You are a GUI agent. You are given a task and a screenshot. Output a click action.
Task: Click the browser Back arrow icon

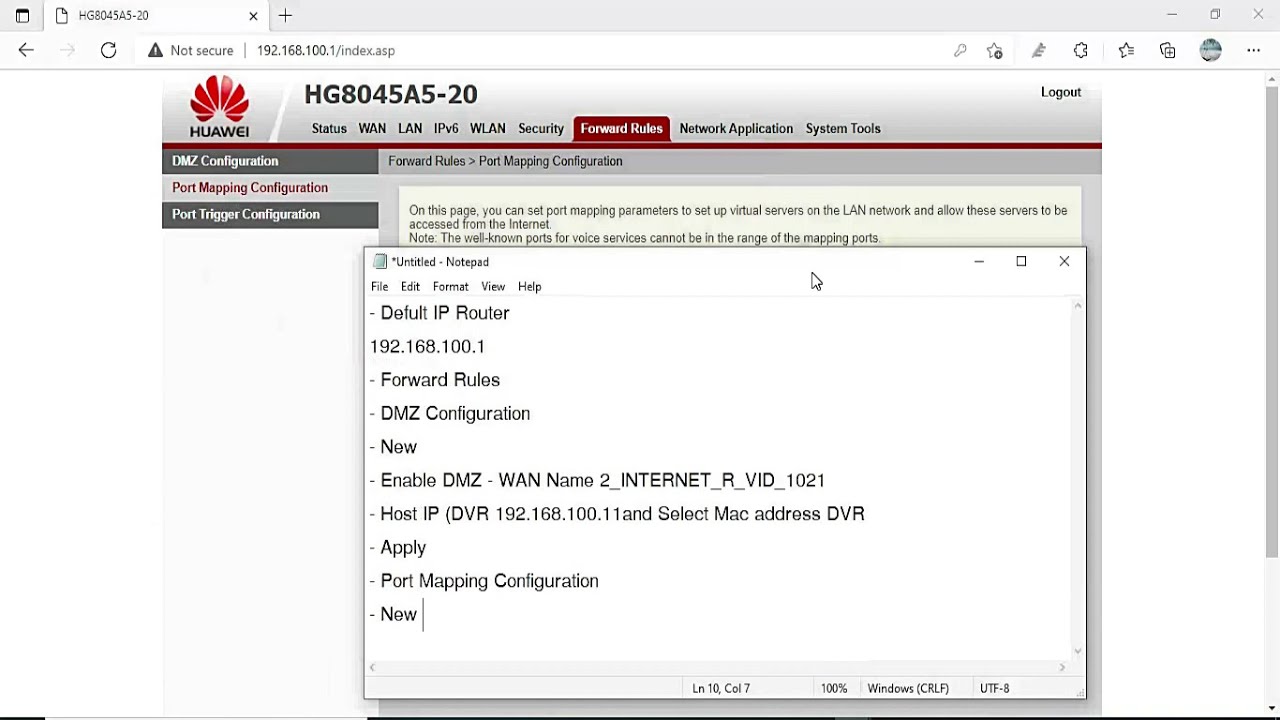26,50
